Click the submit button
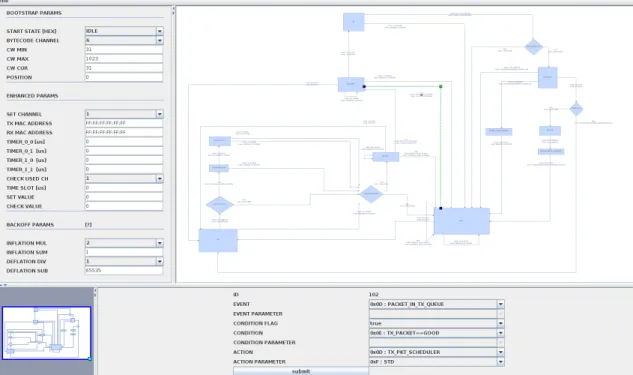The height and width of the screenshot is (375, 633). click(301, 371)
